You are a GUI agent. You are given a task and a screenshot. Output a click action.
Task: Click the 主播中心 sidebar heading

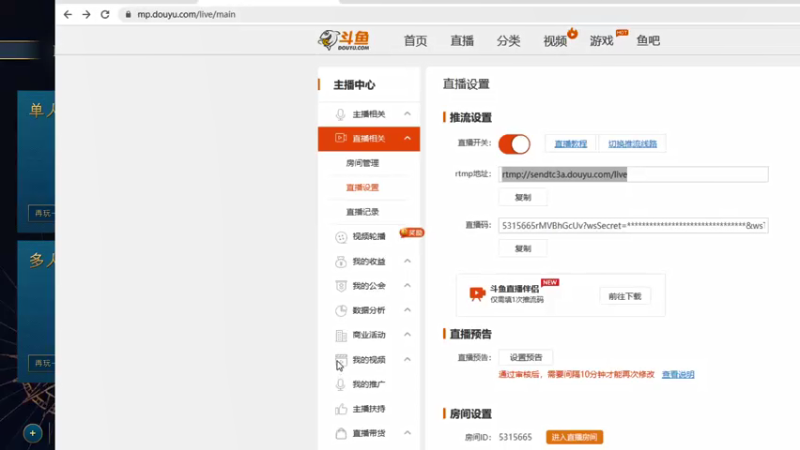pyautogui.click(x=354, y=85)
